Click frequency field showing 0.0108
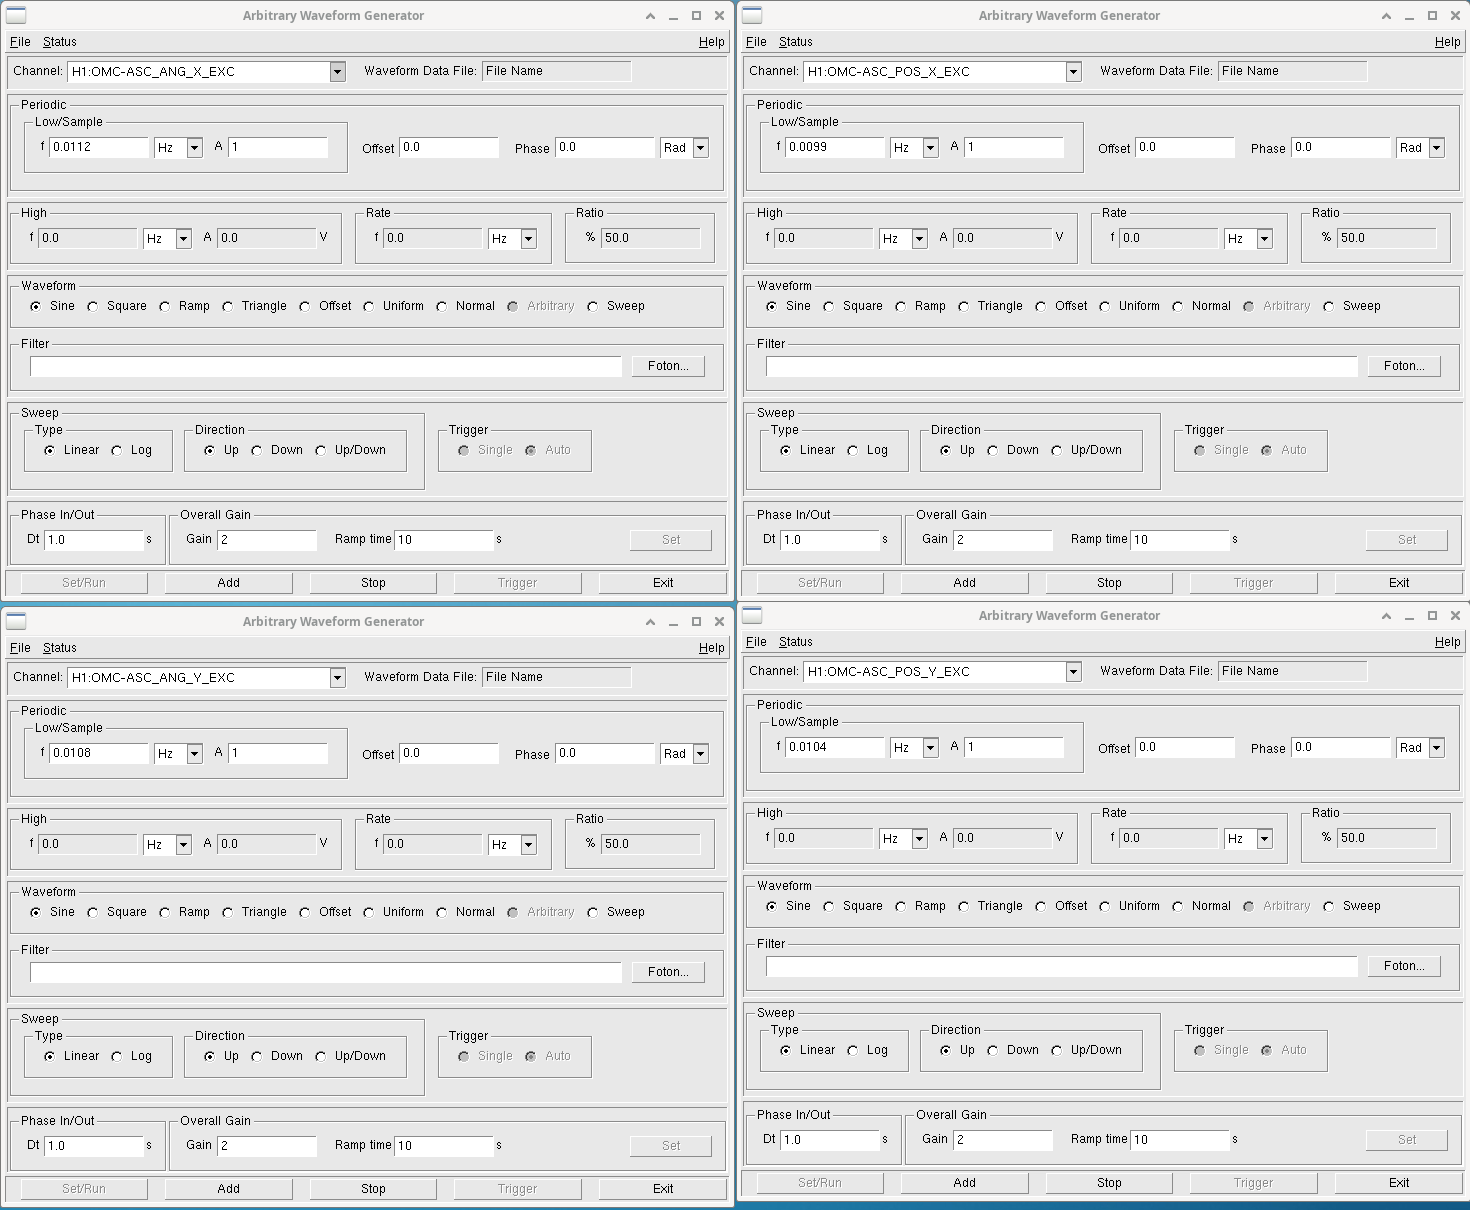 (98, 754)
